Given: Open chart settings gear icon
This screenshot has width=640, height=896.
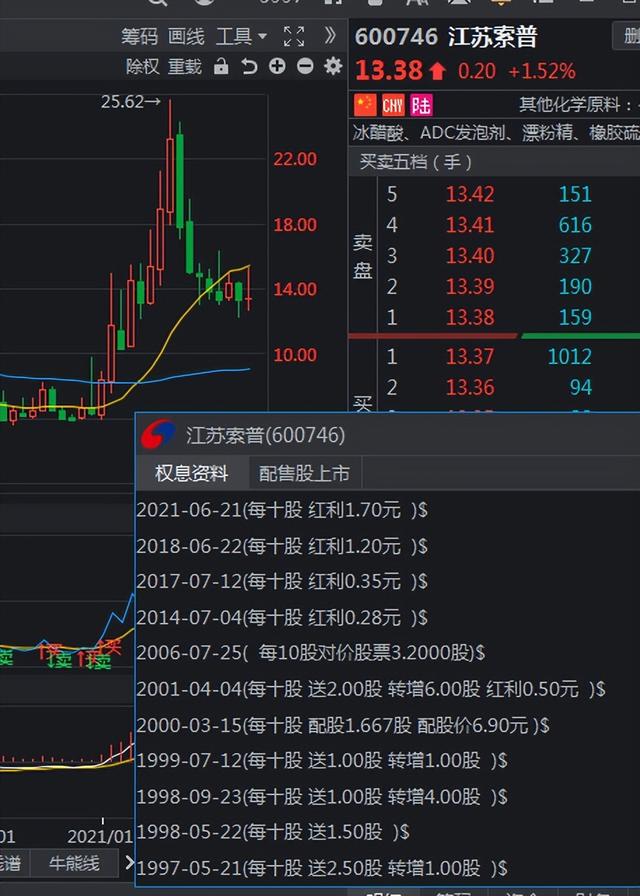Looking at the screenshot, I should [x=333, y=66].
